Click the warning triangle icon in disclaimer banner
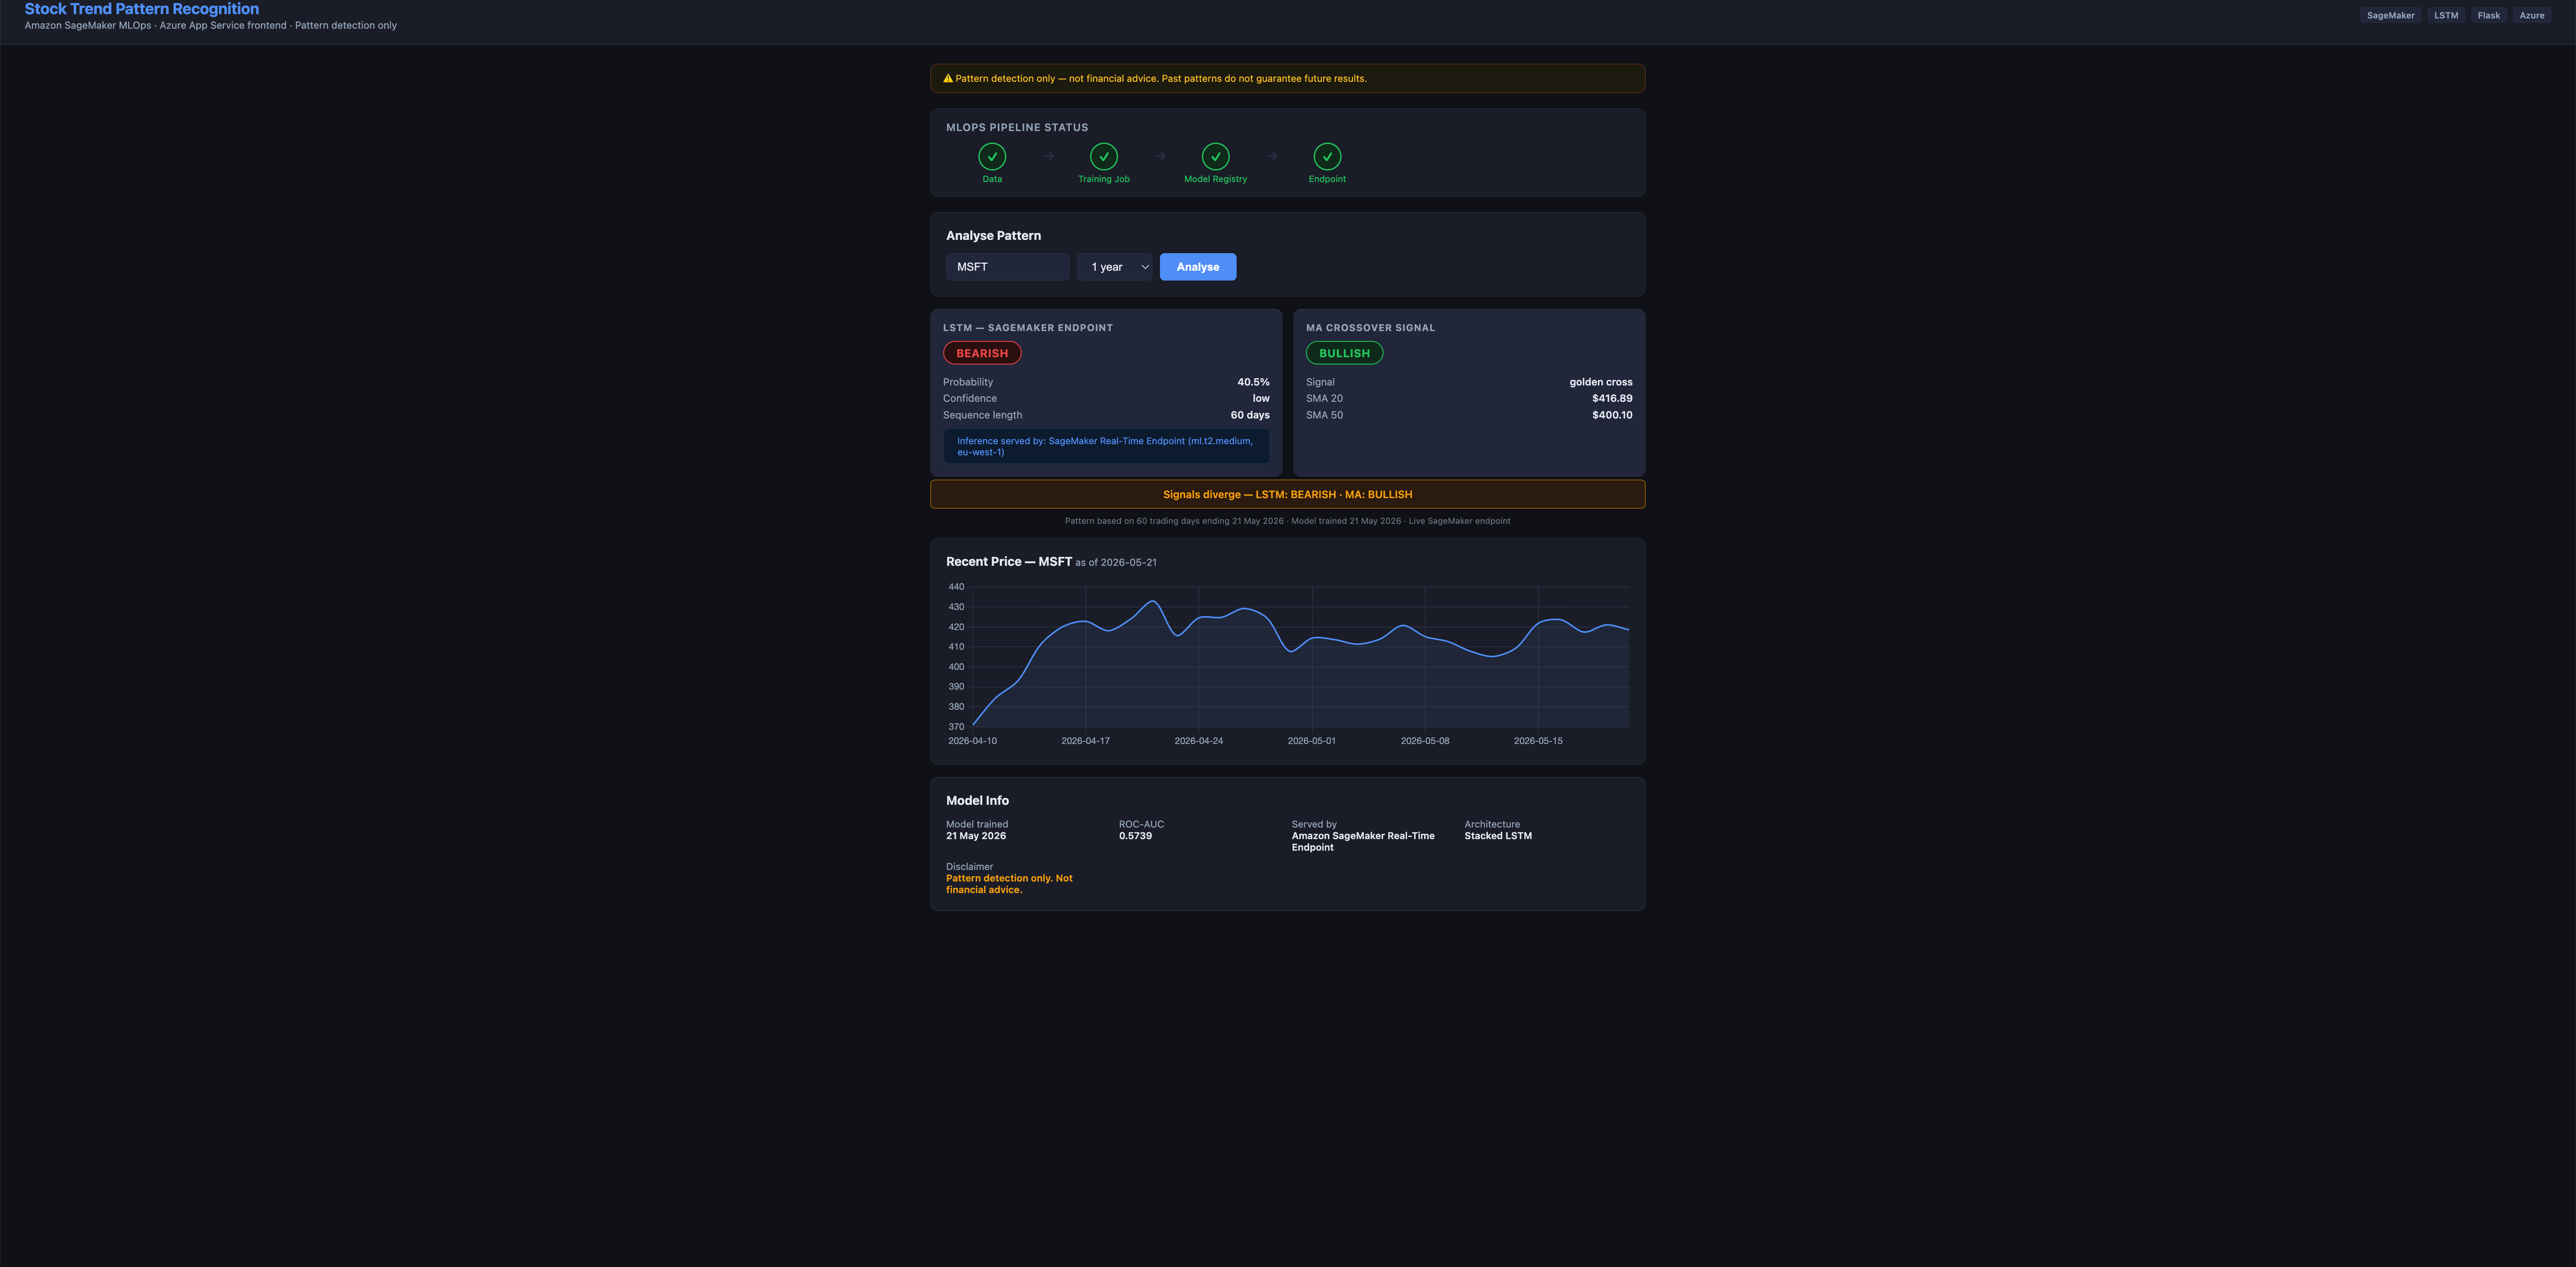The height and width of the screenshot is (1267, 2576). pos(948,78)
